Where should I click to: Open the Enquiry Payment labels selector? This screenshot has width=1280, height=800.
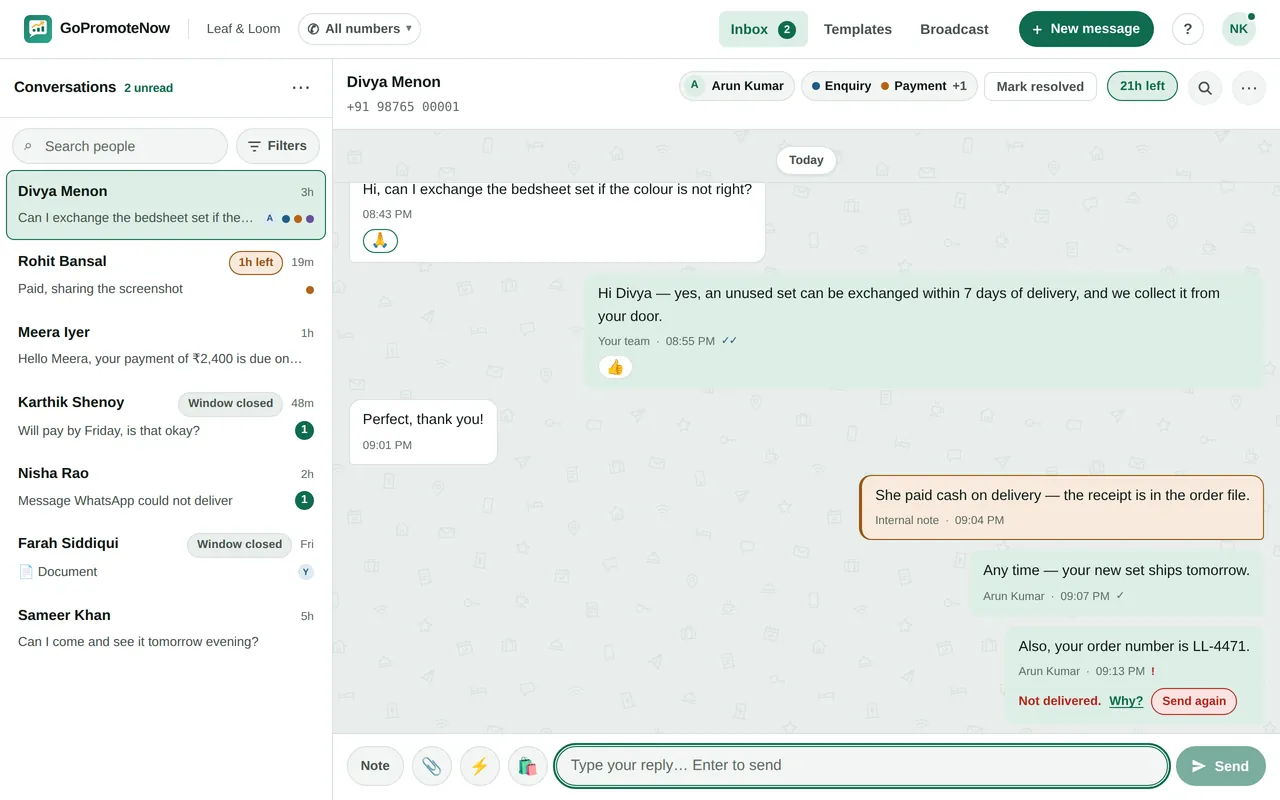click(889, 86)
